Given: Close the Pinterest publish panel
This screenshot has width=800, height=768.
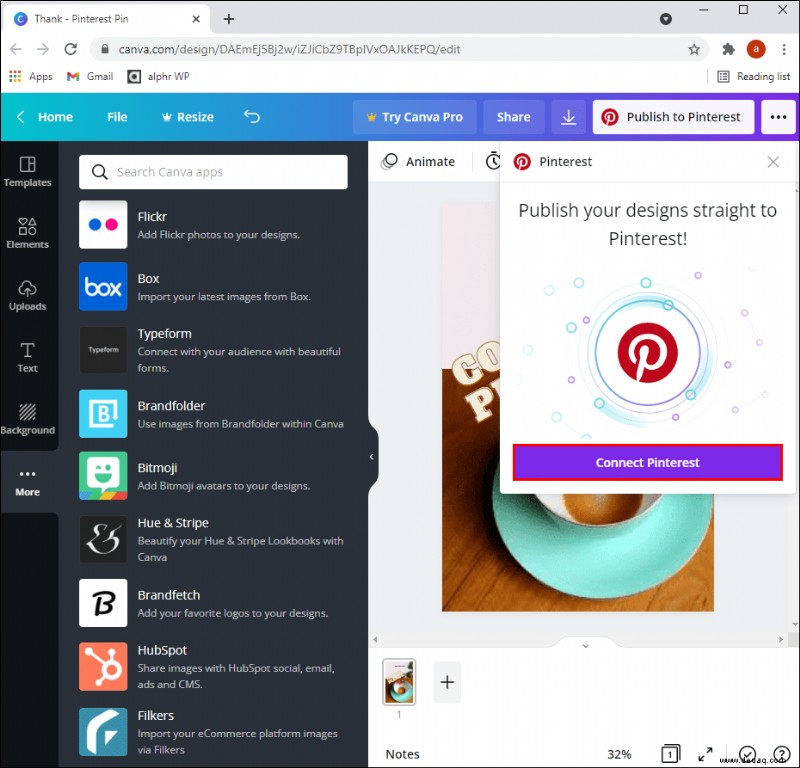Looking at the screenshot, I should 773,162.
